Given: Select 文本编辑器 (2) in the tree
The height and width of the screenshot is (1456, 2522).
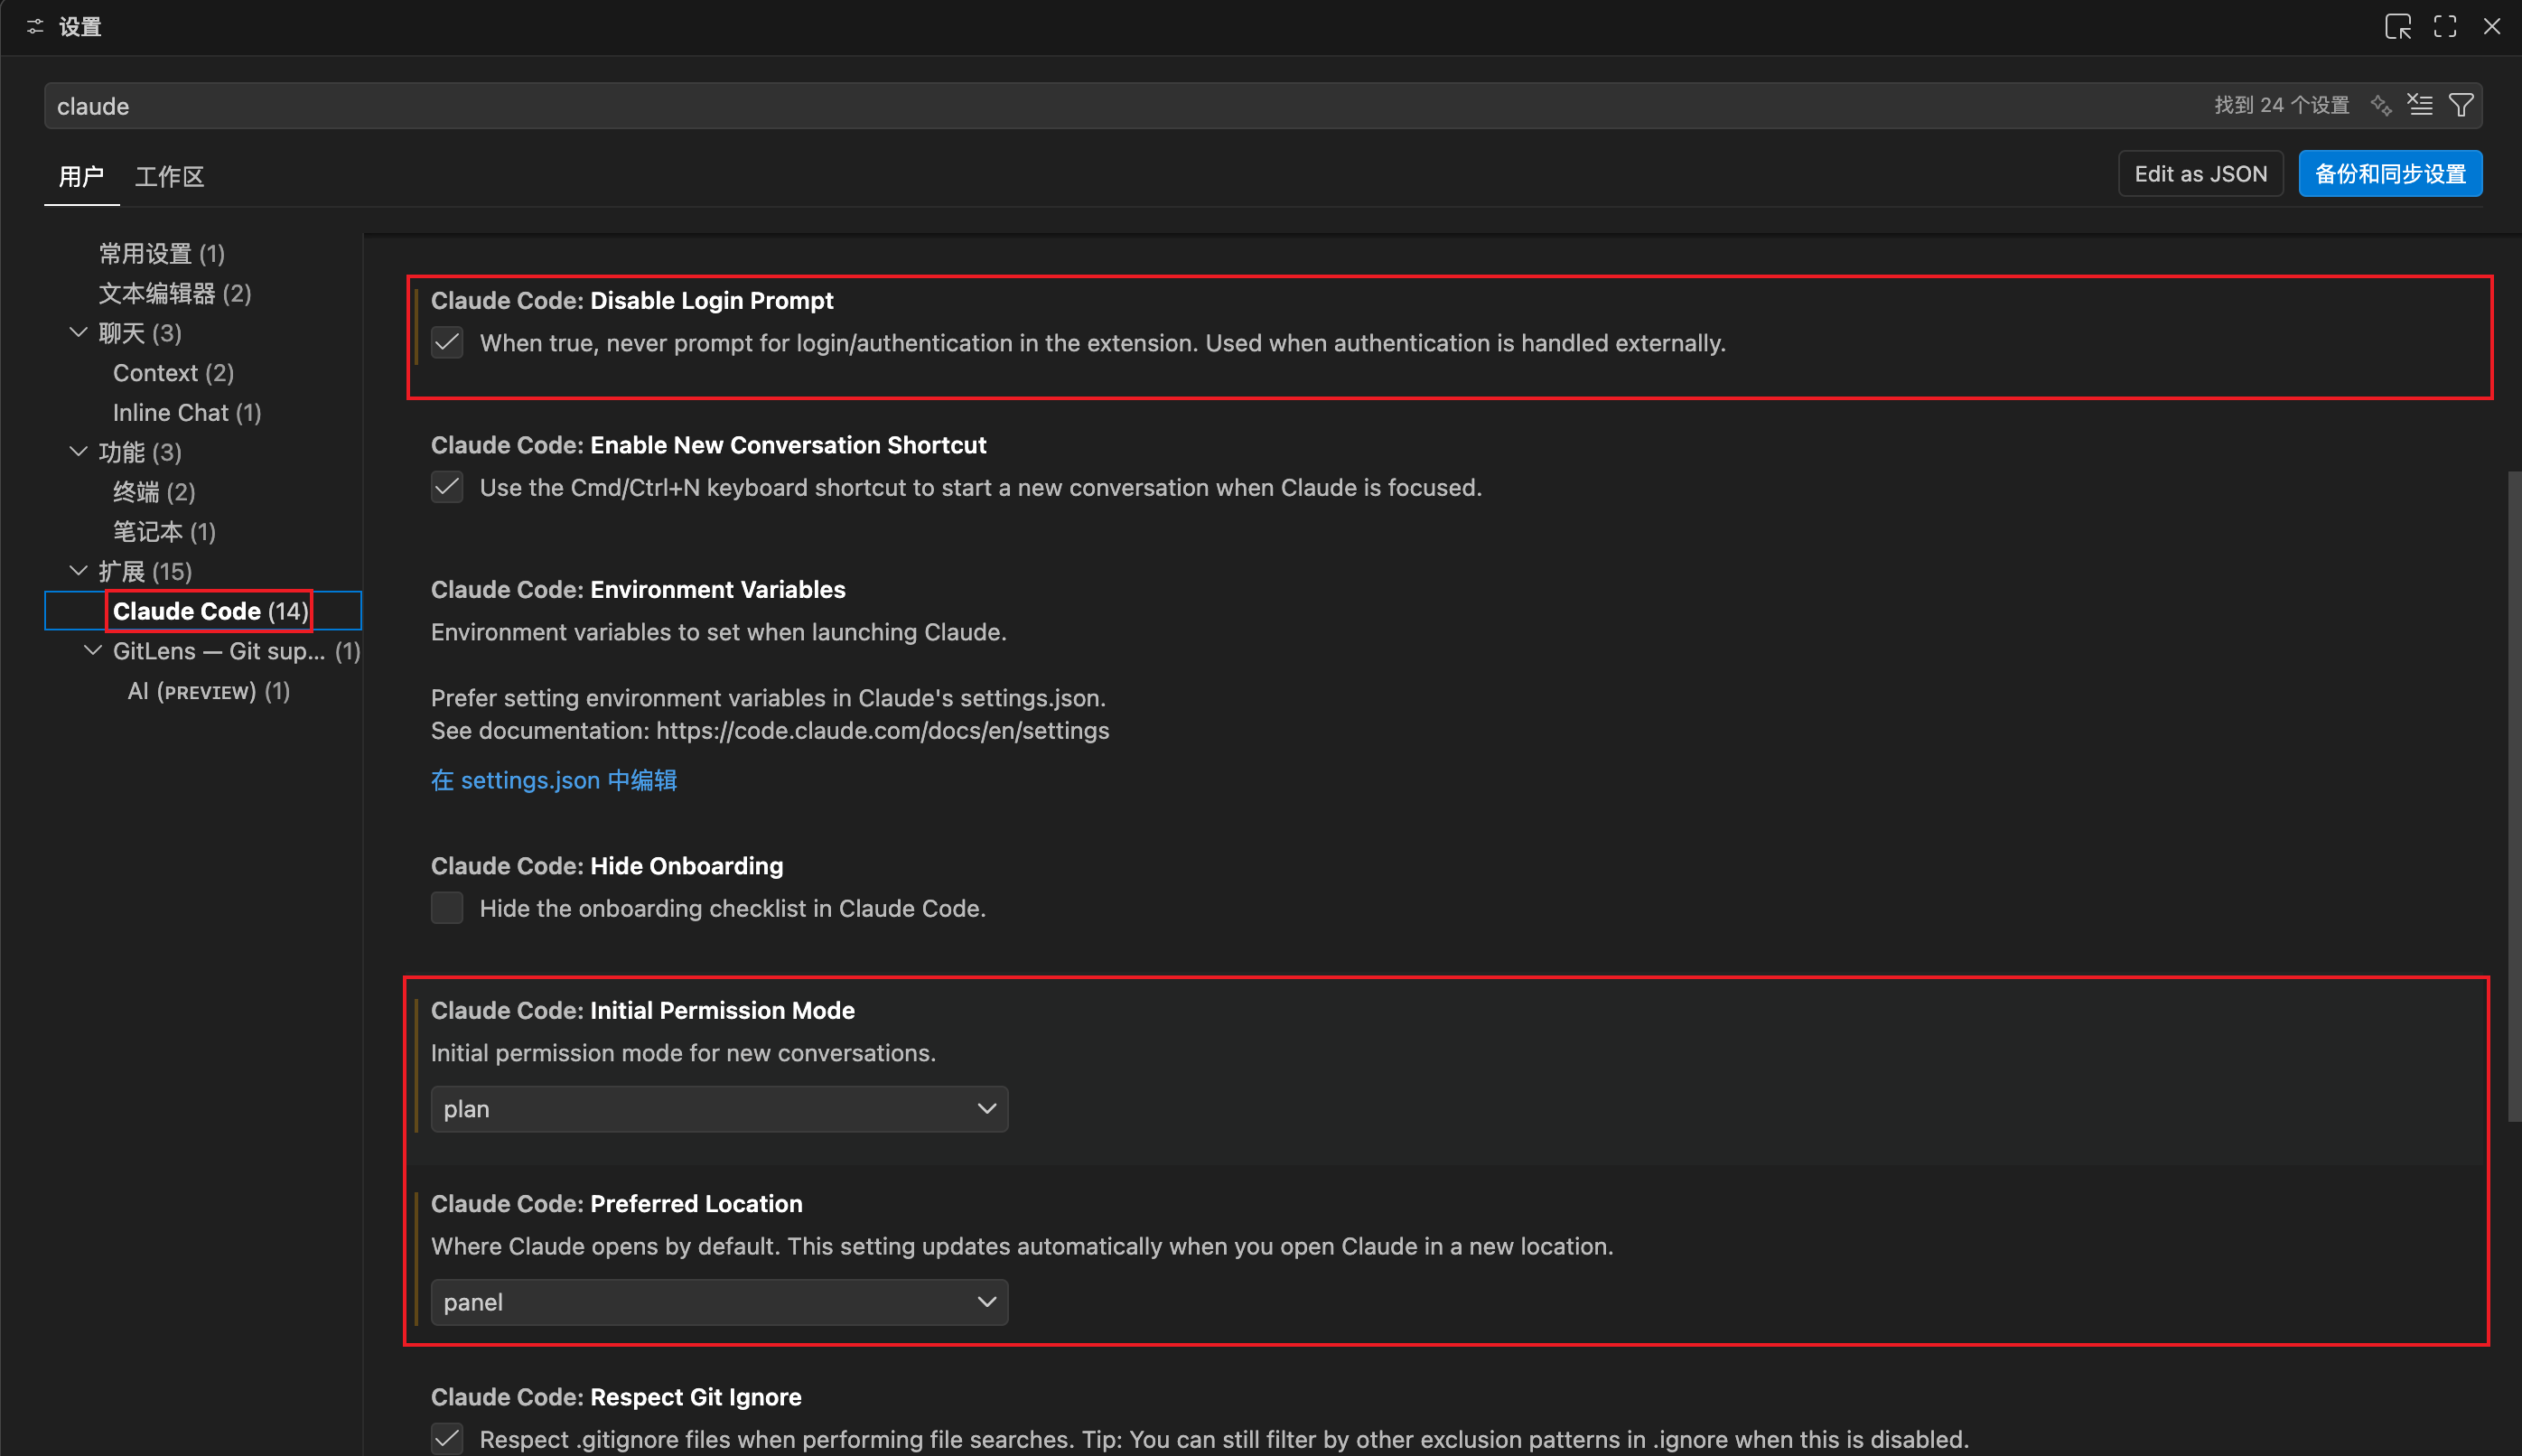Looking at the screenshot, I should [x=175, y=294].
